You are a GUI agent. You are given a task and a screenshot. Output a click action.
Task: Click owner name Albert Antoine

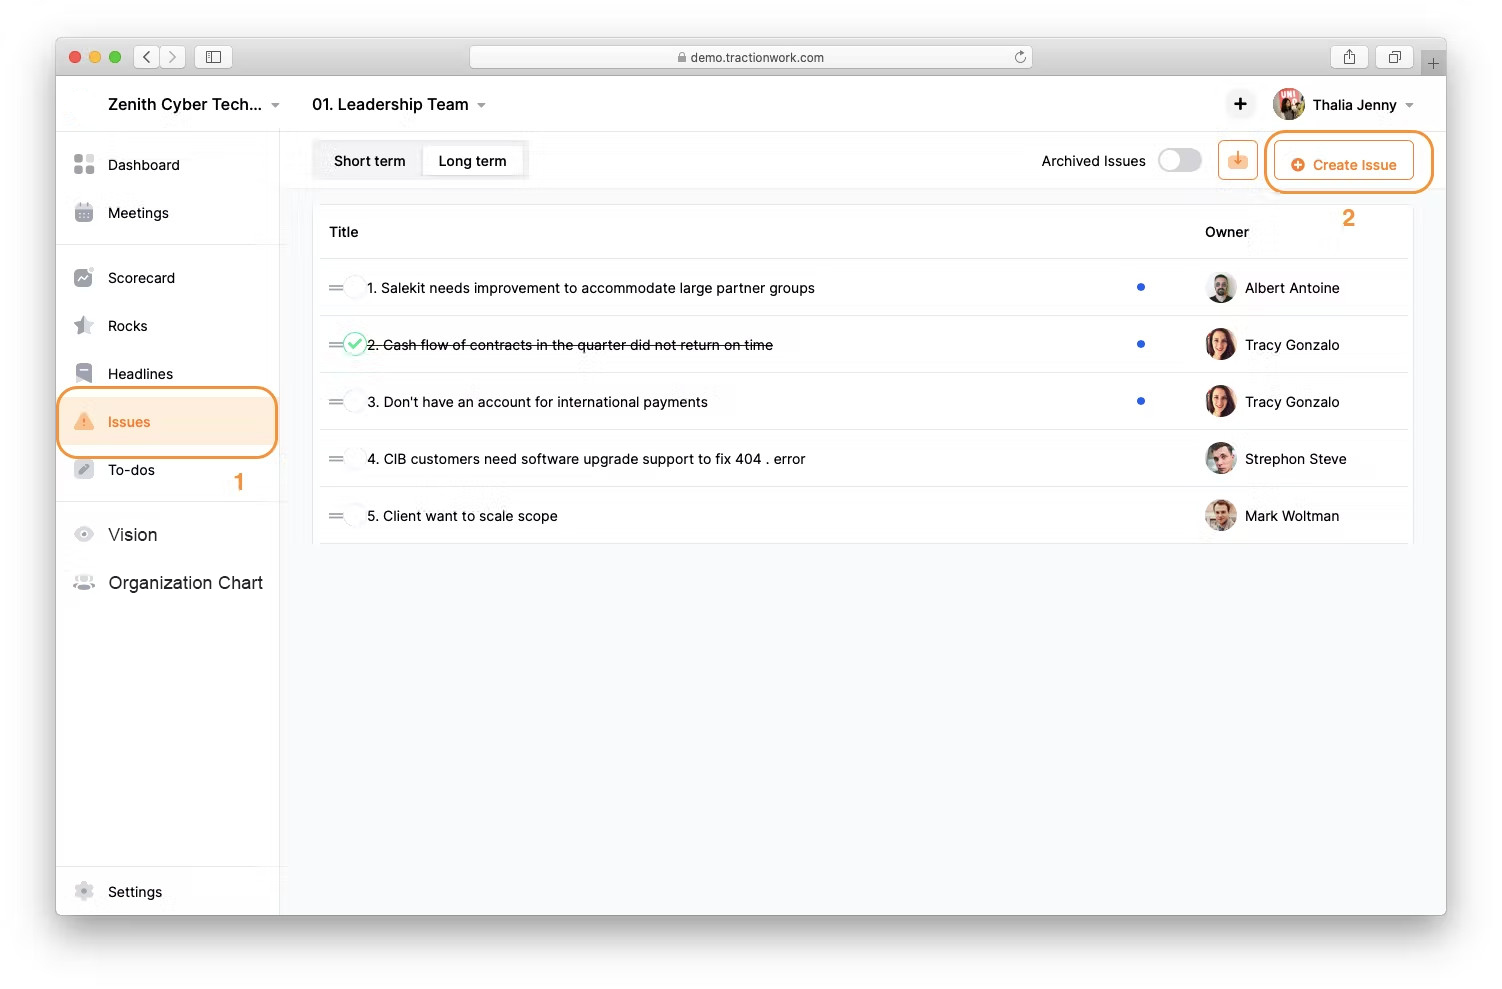[1292, 288]
